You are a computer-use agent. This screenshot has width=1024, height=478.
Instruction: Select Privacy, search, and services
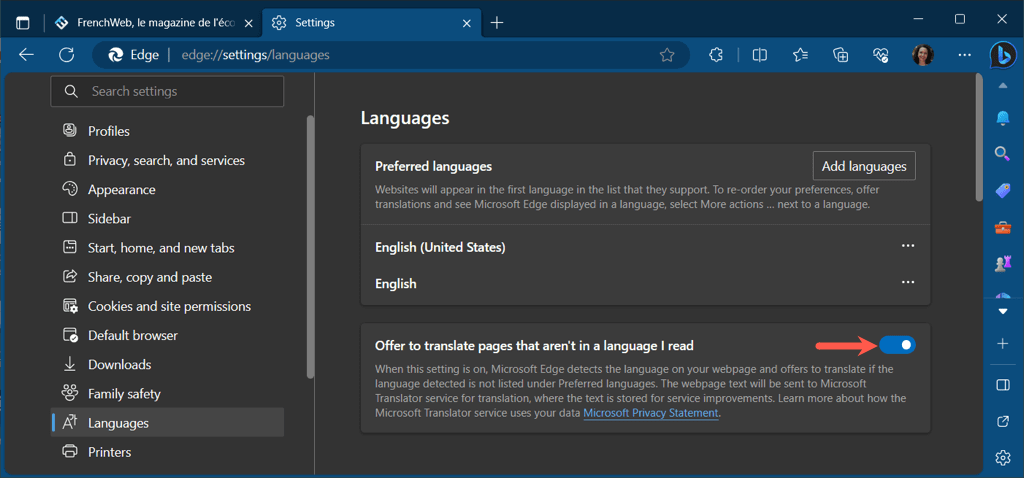166,160
